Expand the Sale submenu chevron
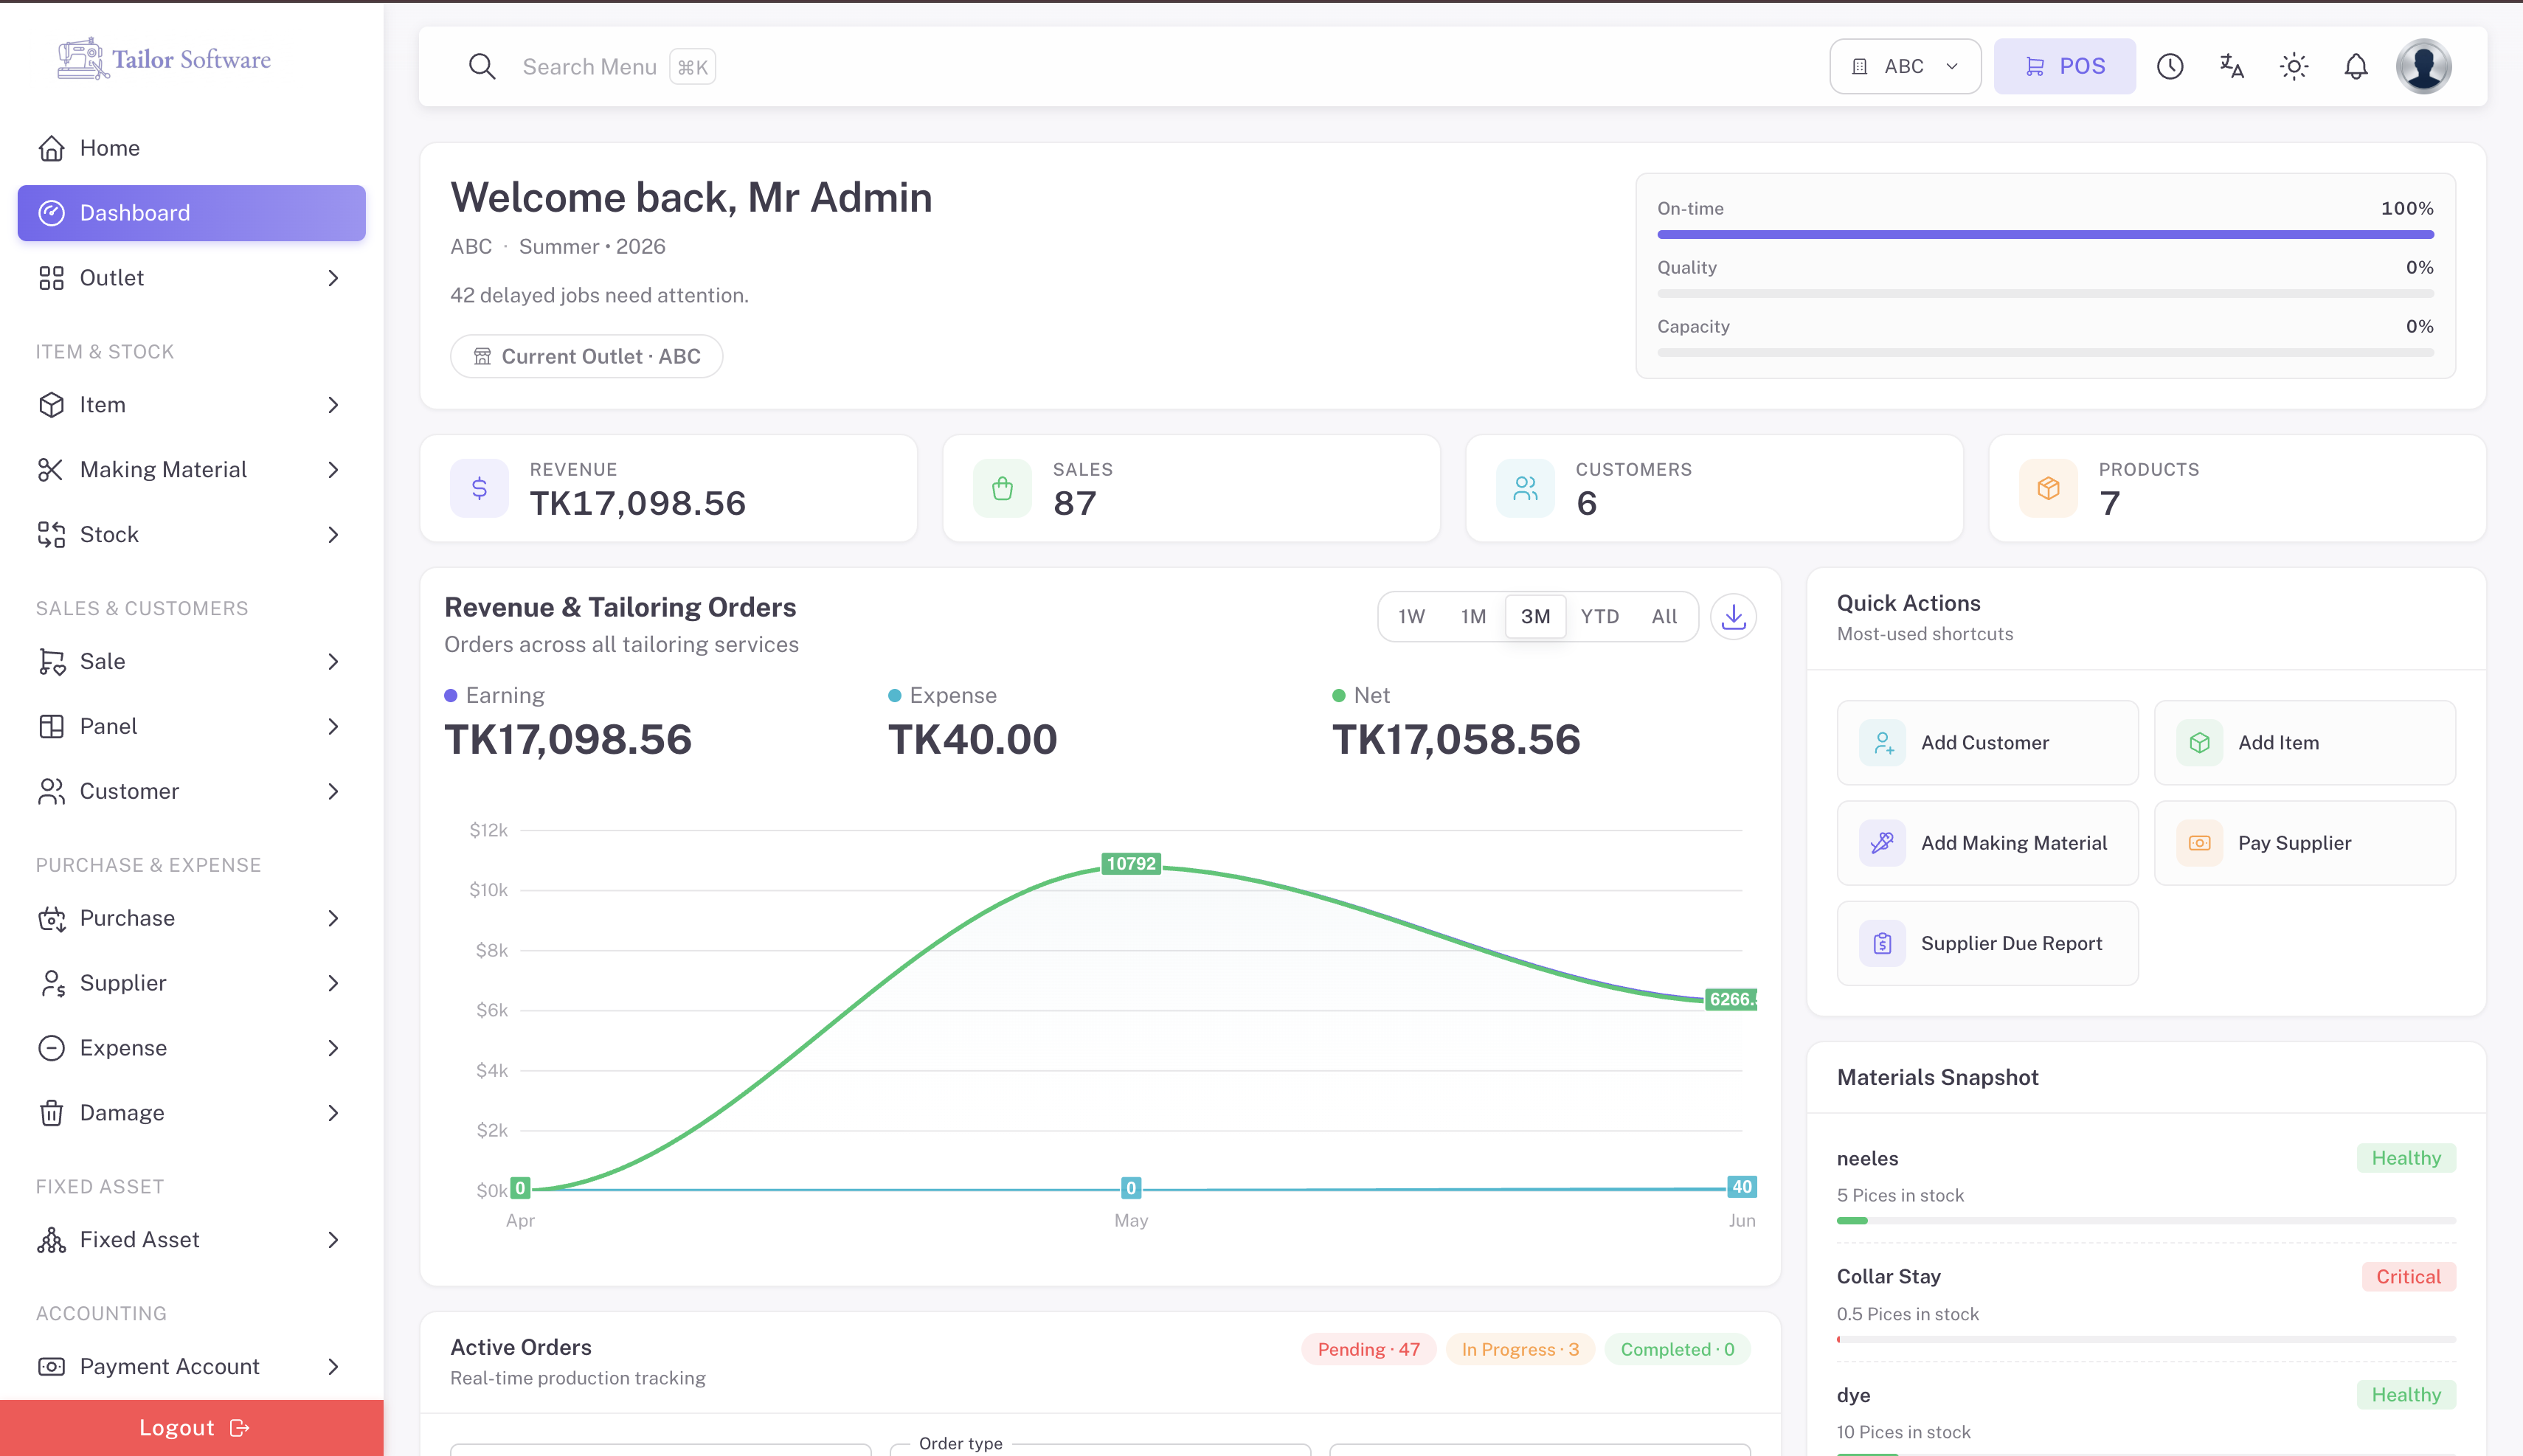The width and height of the screenshot is (2523, 1456). click(x=333, y=662)
